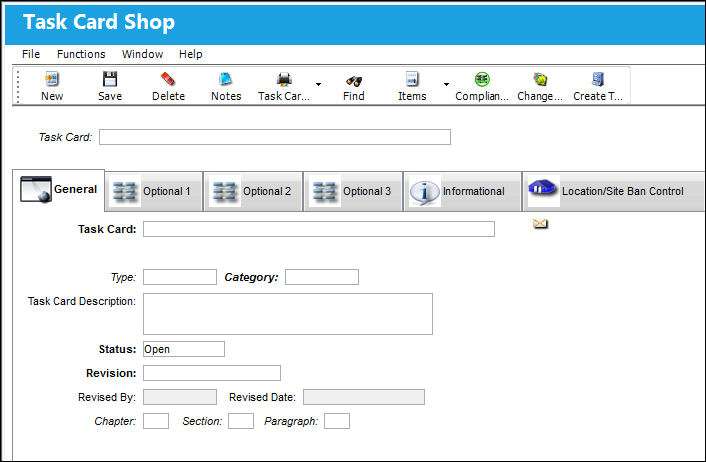Click the Category input field
This screenshot has width=706, height=462.
click(322, 277)
